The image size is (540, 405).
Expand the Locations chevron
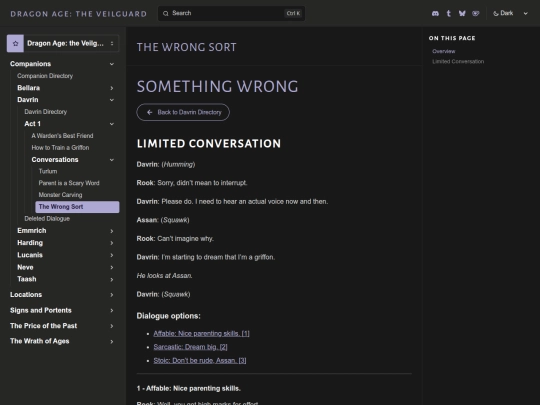pyautogui.click(x=112, y=295)
